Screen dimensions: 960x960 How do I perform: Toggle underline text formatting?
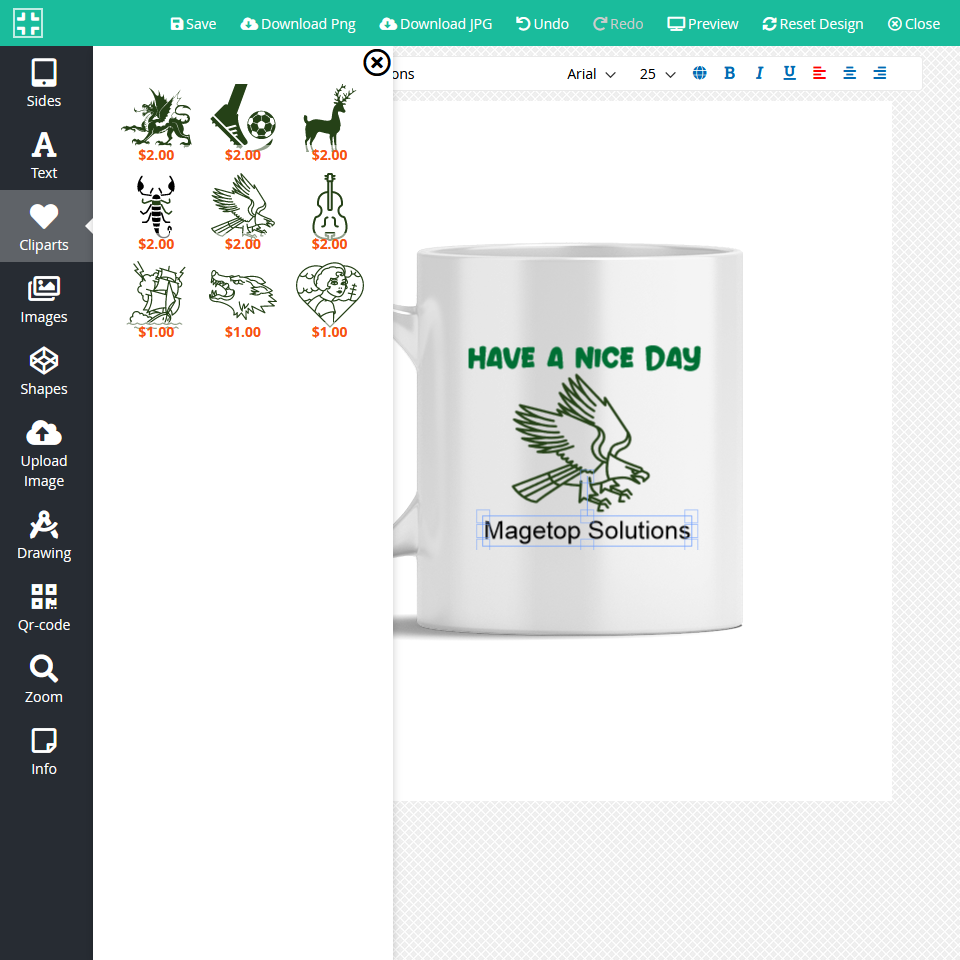coord(789,73)
